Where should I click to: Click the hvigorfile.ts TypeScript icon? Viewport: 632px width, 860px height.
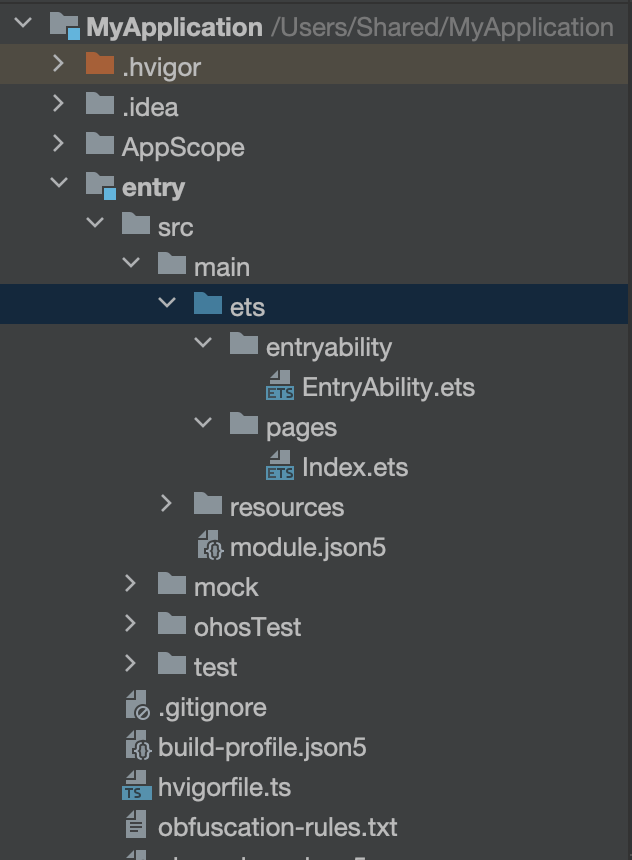coord(137,787)
